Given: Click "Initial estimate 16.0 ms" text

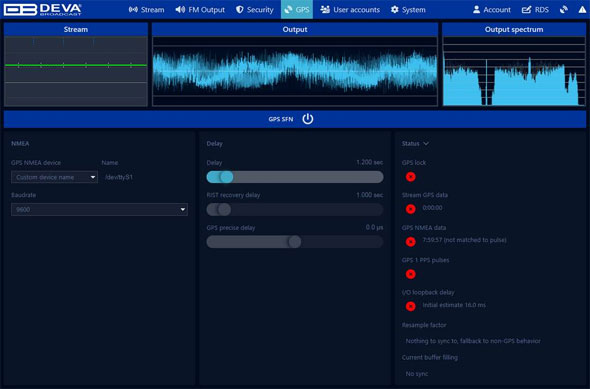Looking at the screenshot, I should (x=454, y=305).
